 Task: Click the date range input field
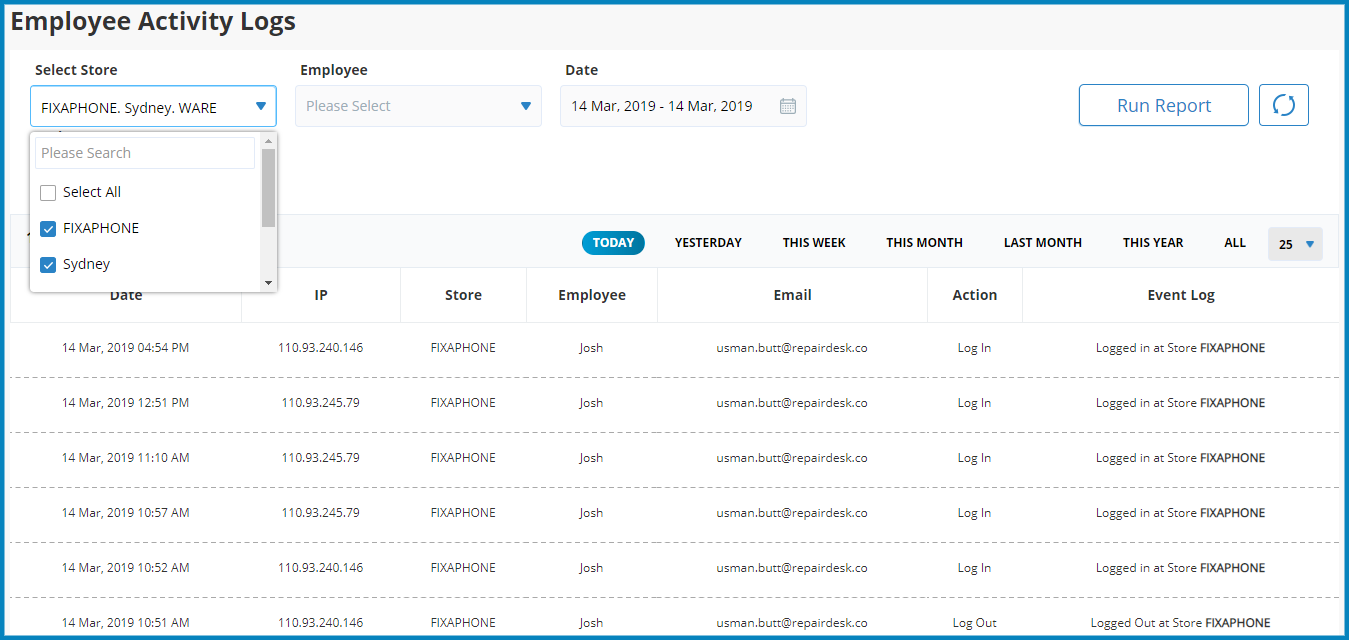coord(683,106)
